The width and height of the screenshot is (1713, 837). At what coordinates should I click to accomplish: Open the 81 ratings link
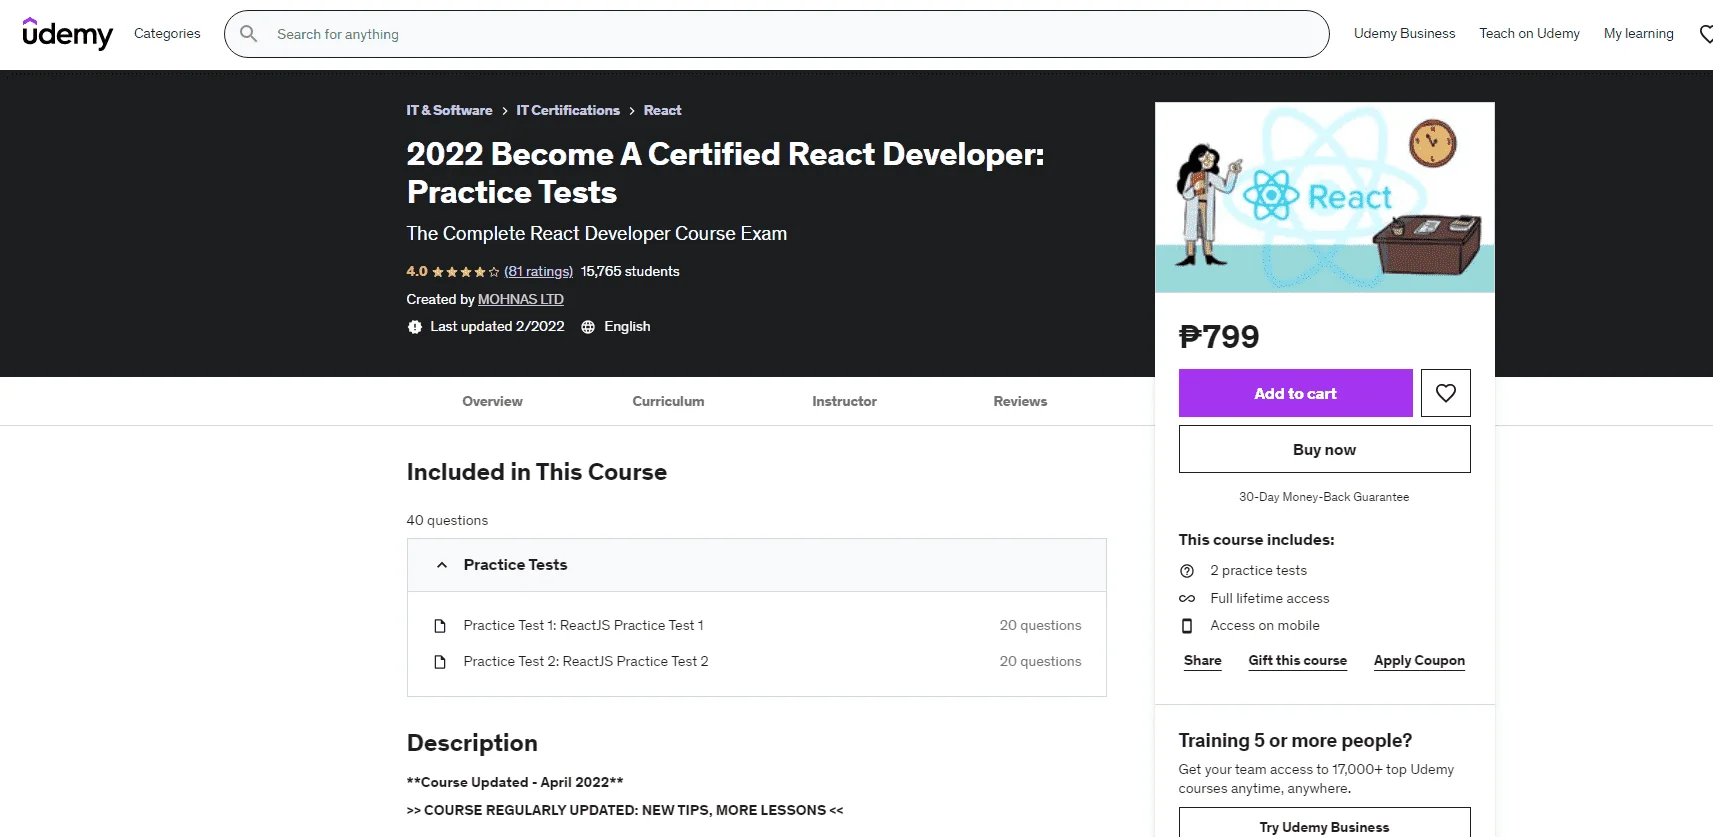pyautogui.click(x=538, y=272)
